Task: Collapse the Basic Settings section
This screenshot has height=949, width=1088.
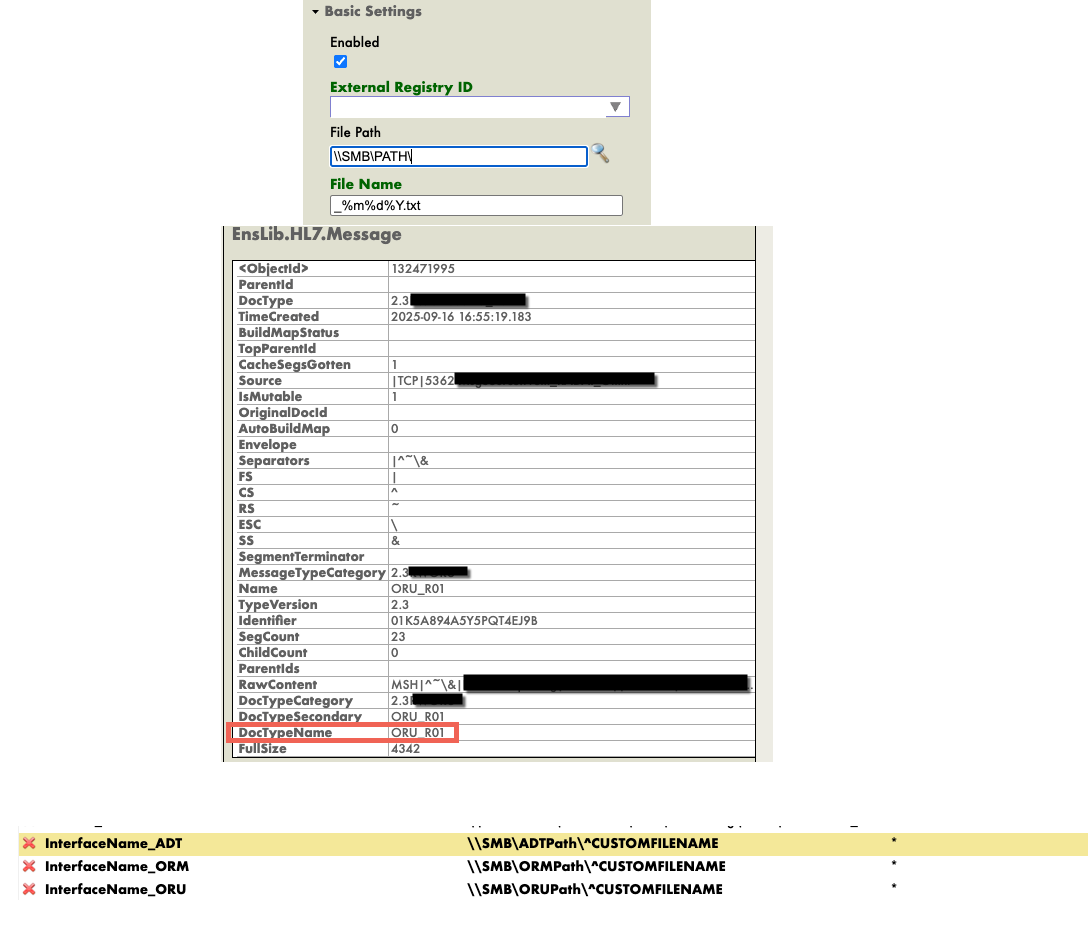Action: 316,12
